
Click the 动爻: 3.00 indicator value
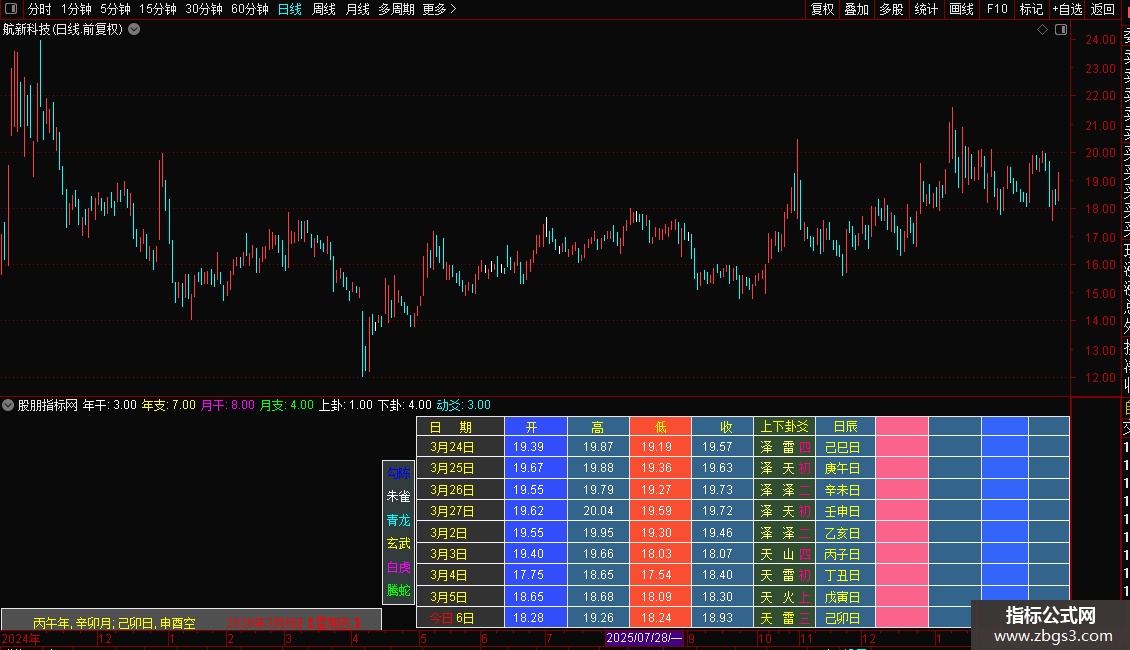tap(463, 405)
